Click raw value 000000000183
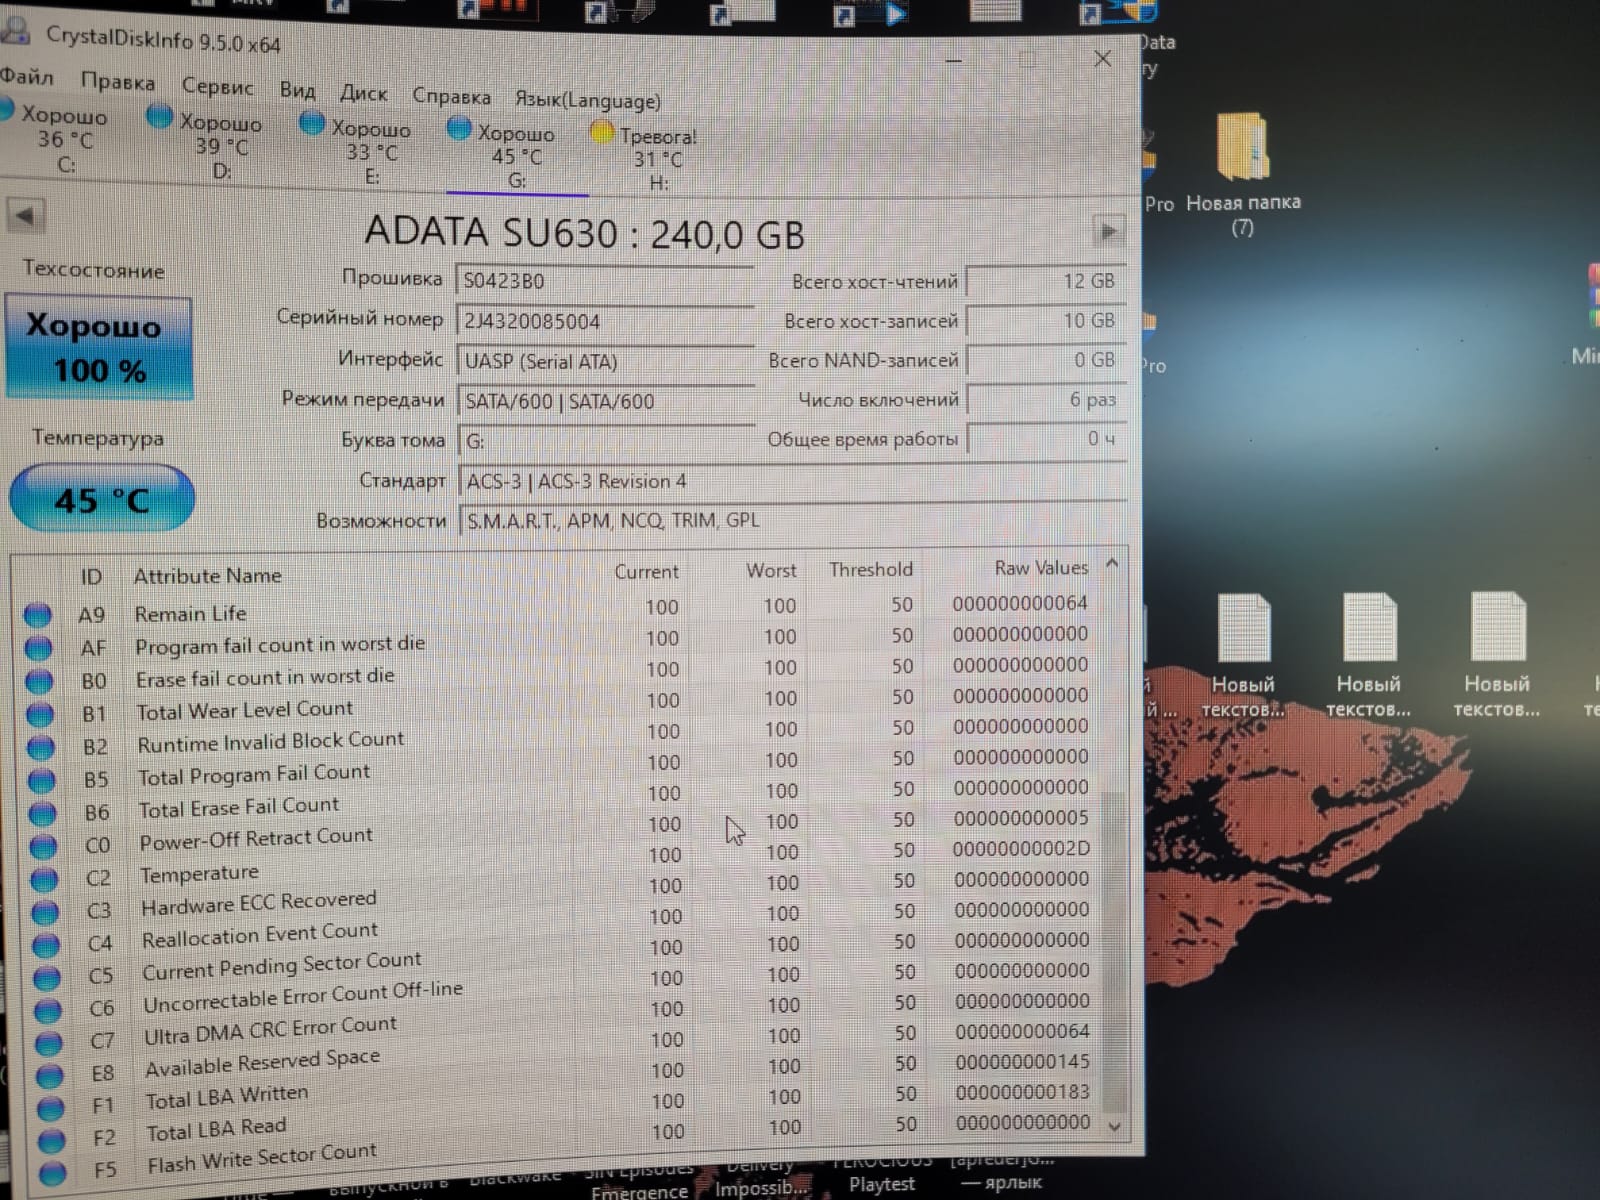 pos(1022,1093)
